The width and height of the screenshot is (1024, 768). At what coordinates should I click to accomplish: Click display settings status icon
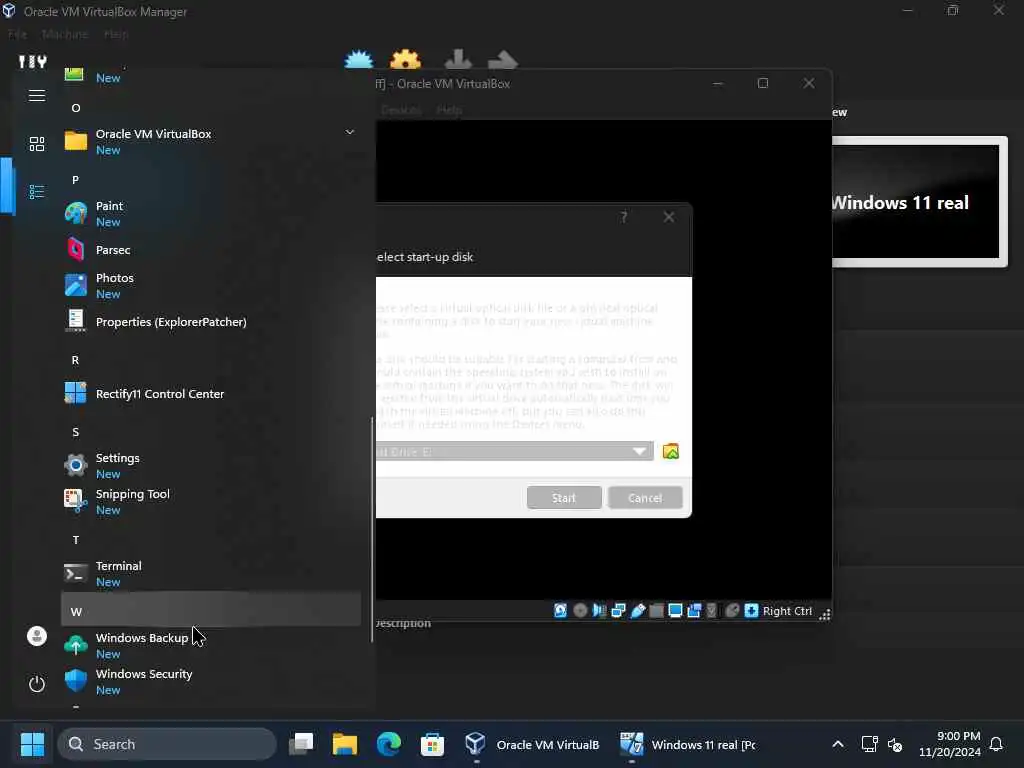click(675, 611)
